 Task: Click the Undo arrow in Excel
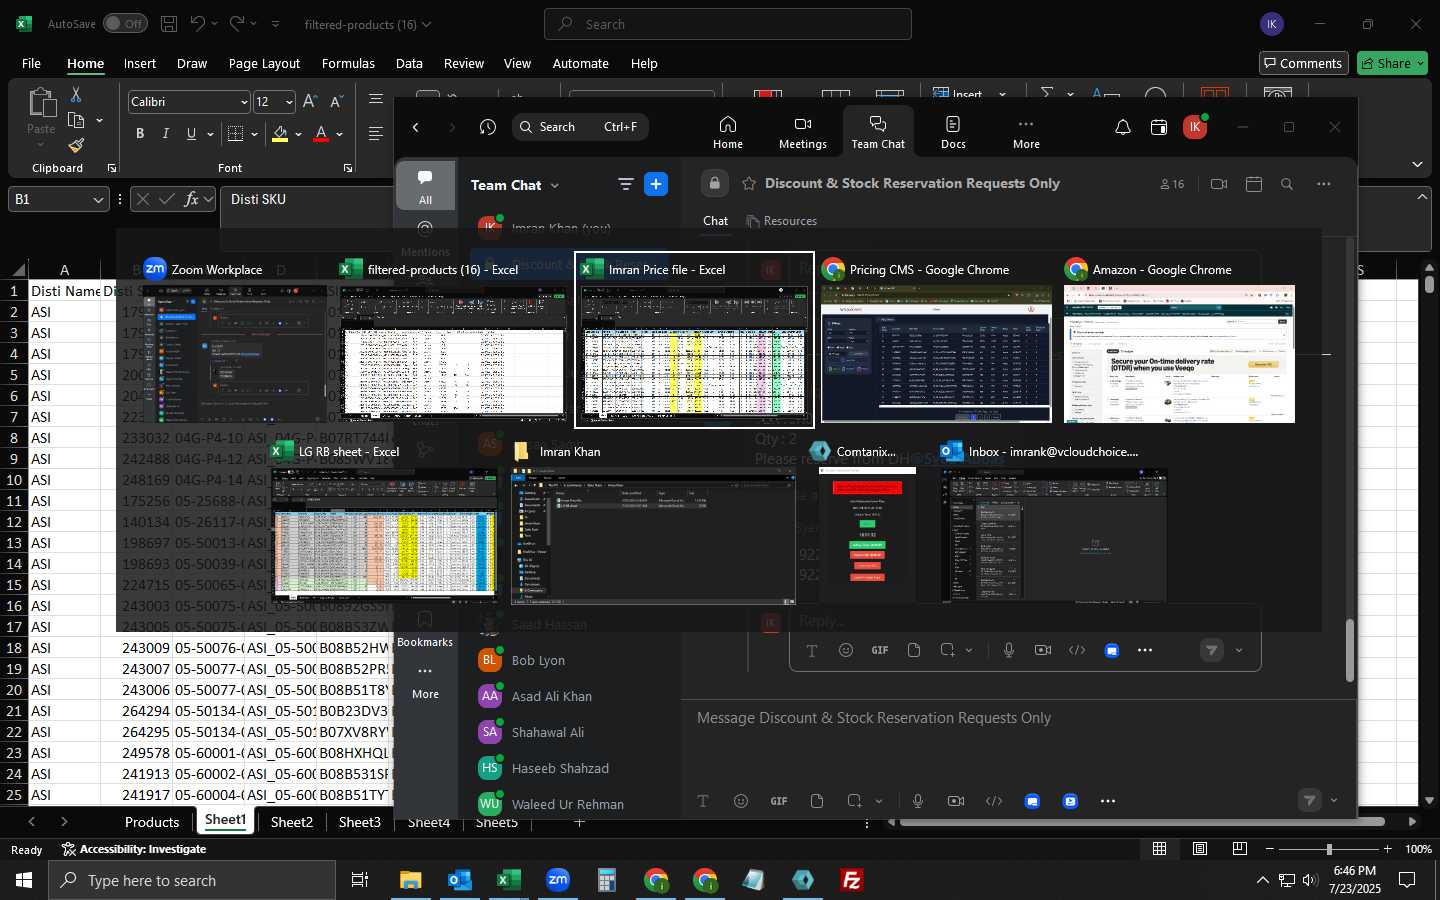tap(198, 23)
